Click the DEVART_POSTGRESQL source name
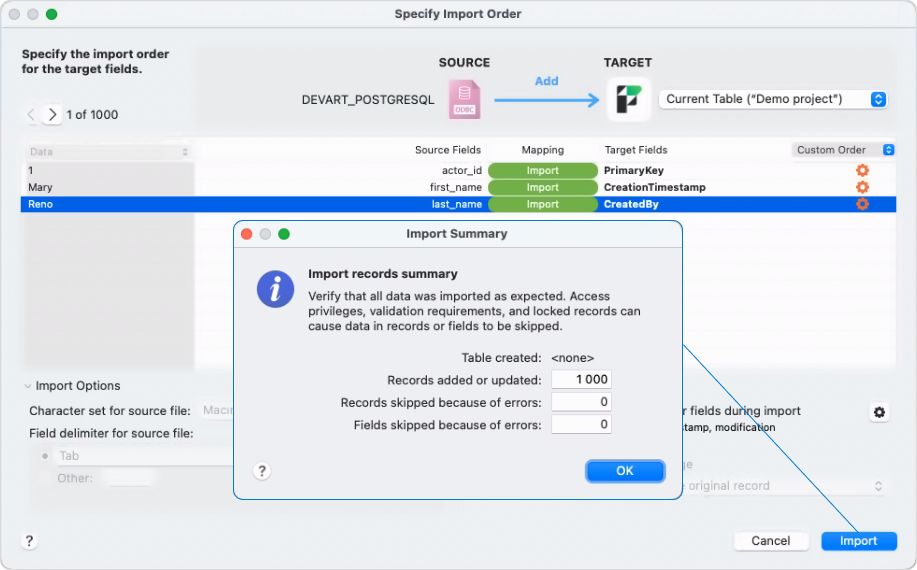Viewport: 917px width, 570px height. (368, 100)
